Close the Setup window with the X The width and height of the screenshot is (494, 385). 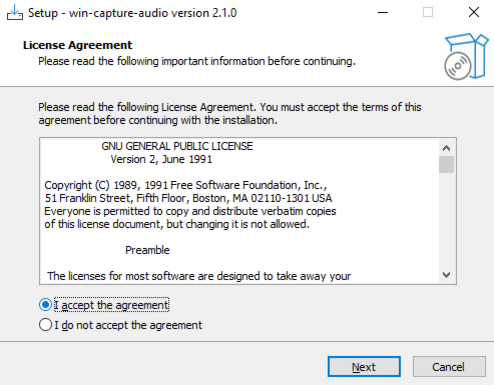coord(474,13)
